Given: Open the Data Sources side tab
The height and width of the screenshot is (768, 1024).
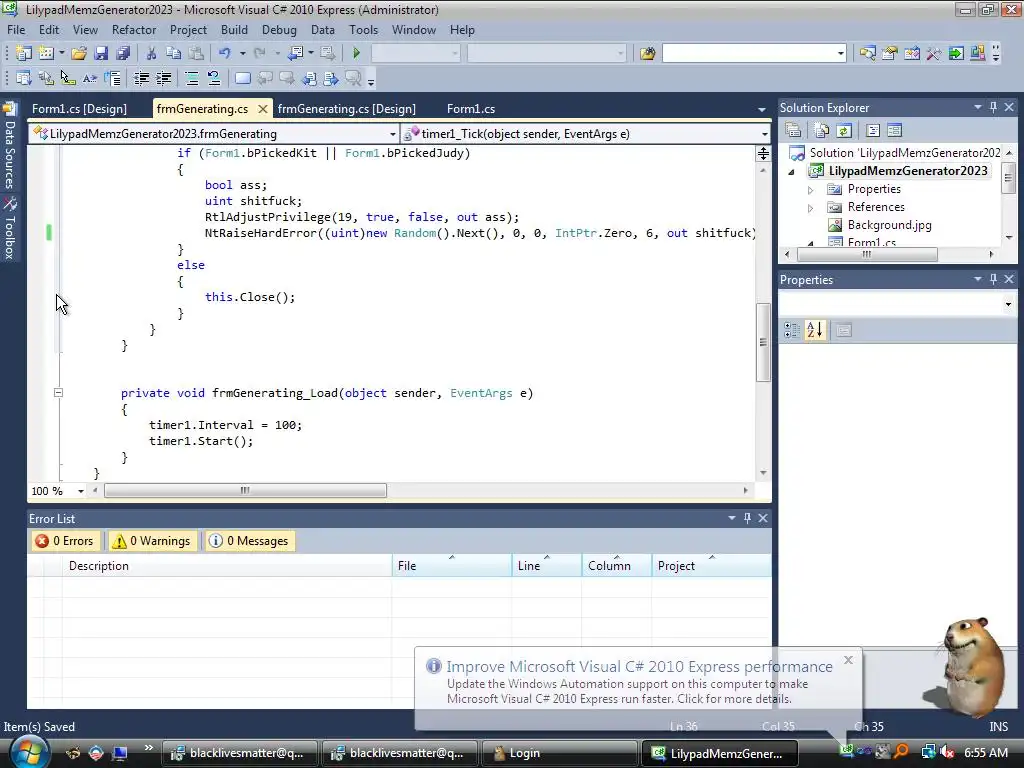Looking at the screenshot, I should pos(10,145).
